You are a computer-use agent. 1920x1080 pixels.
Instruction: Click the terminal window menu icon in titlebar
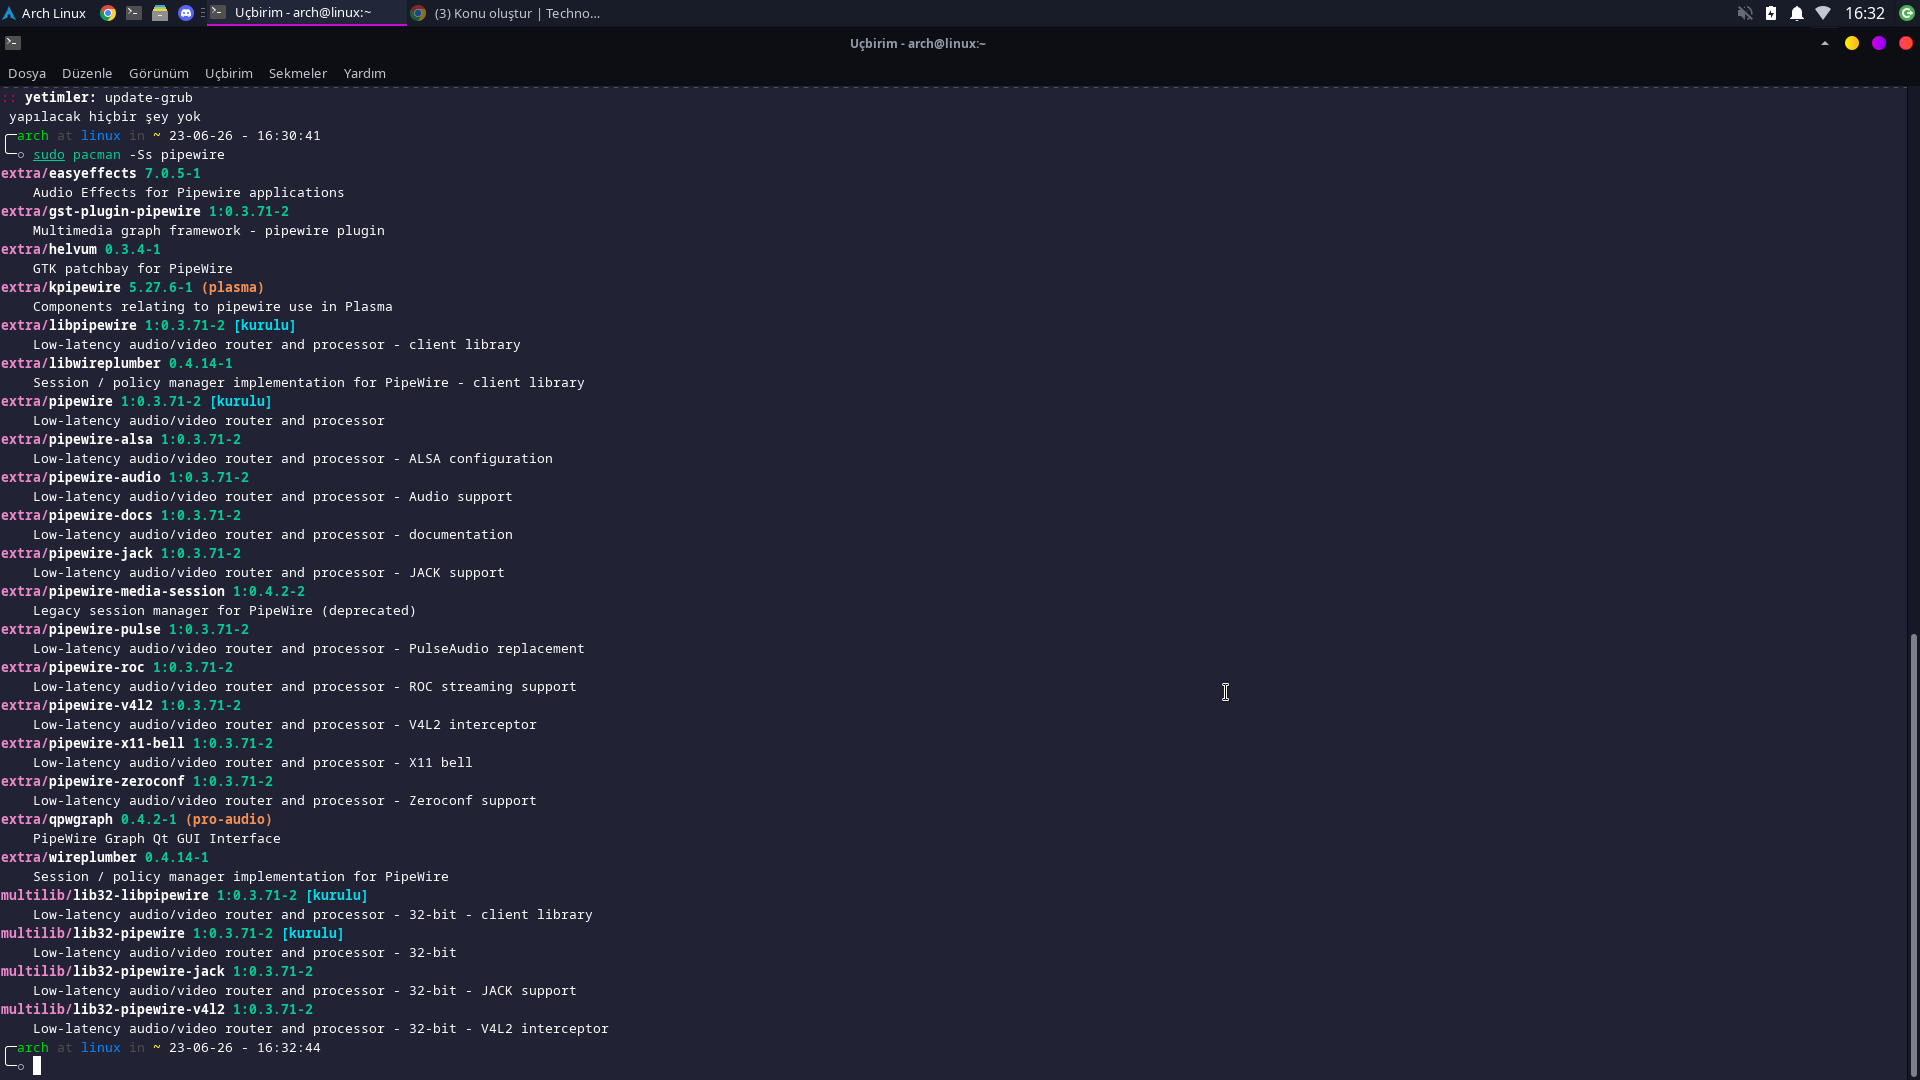13,43
